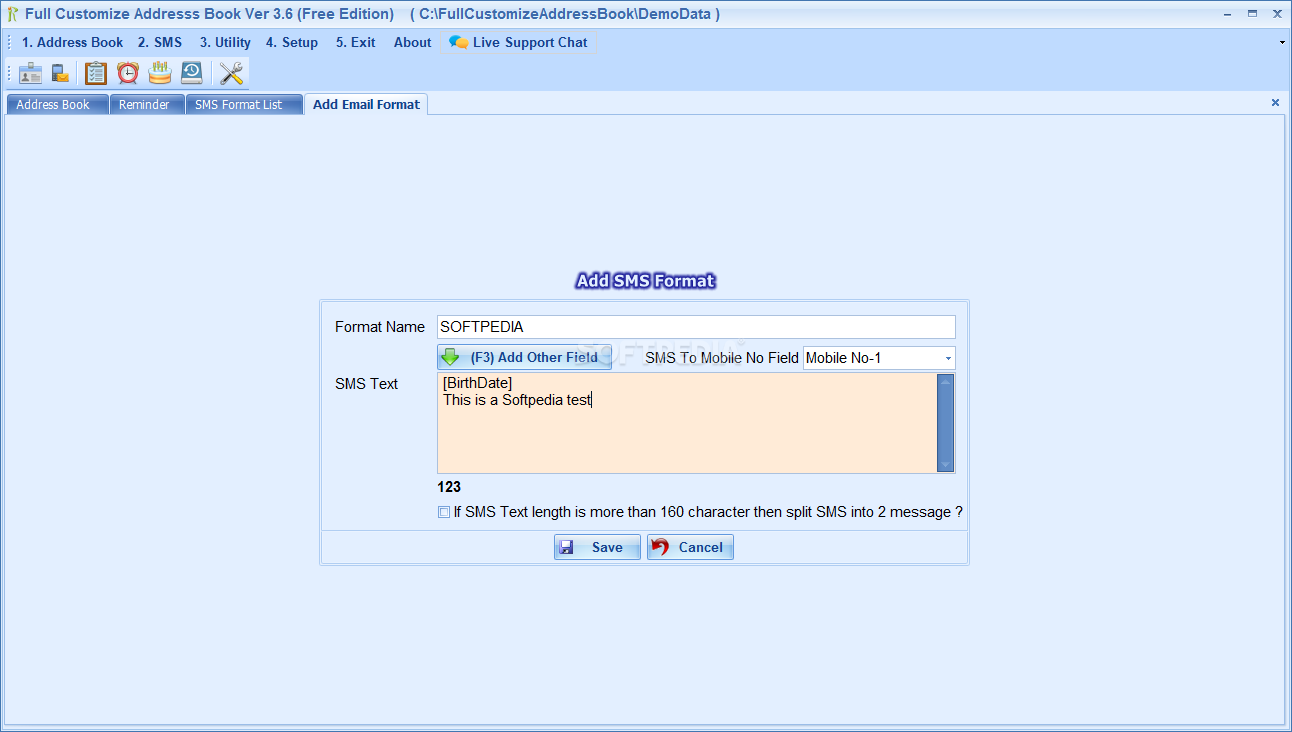Minimize the application window
The image size is (1292, 732).
point(1228,13)
